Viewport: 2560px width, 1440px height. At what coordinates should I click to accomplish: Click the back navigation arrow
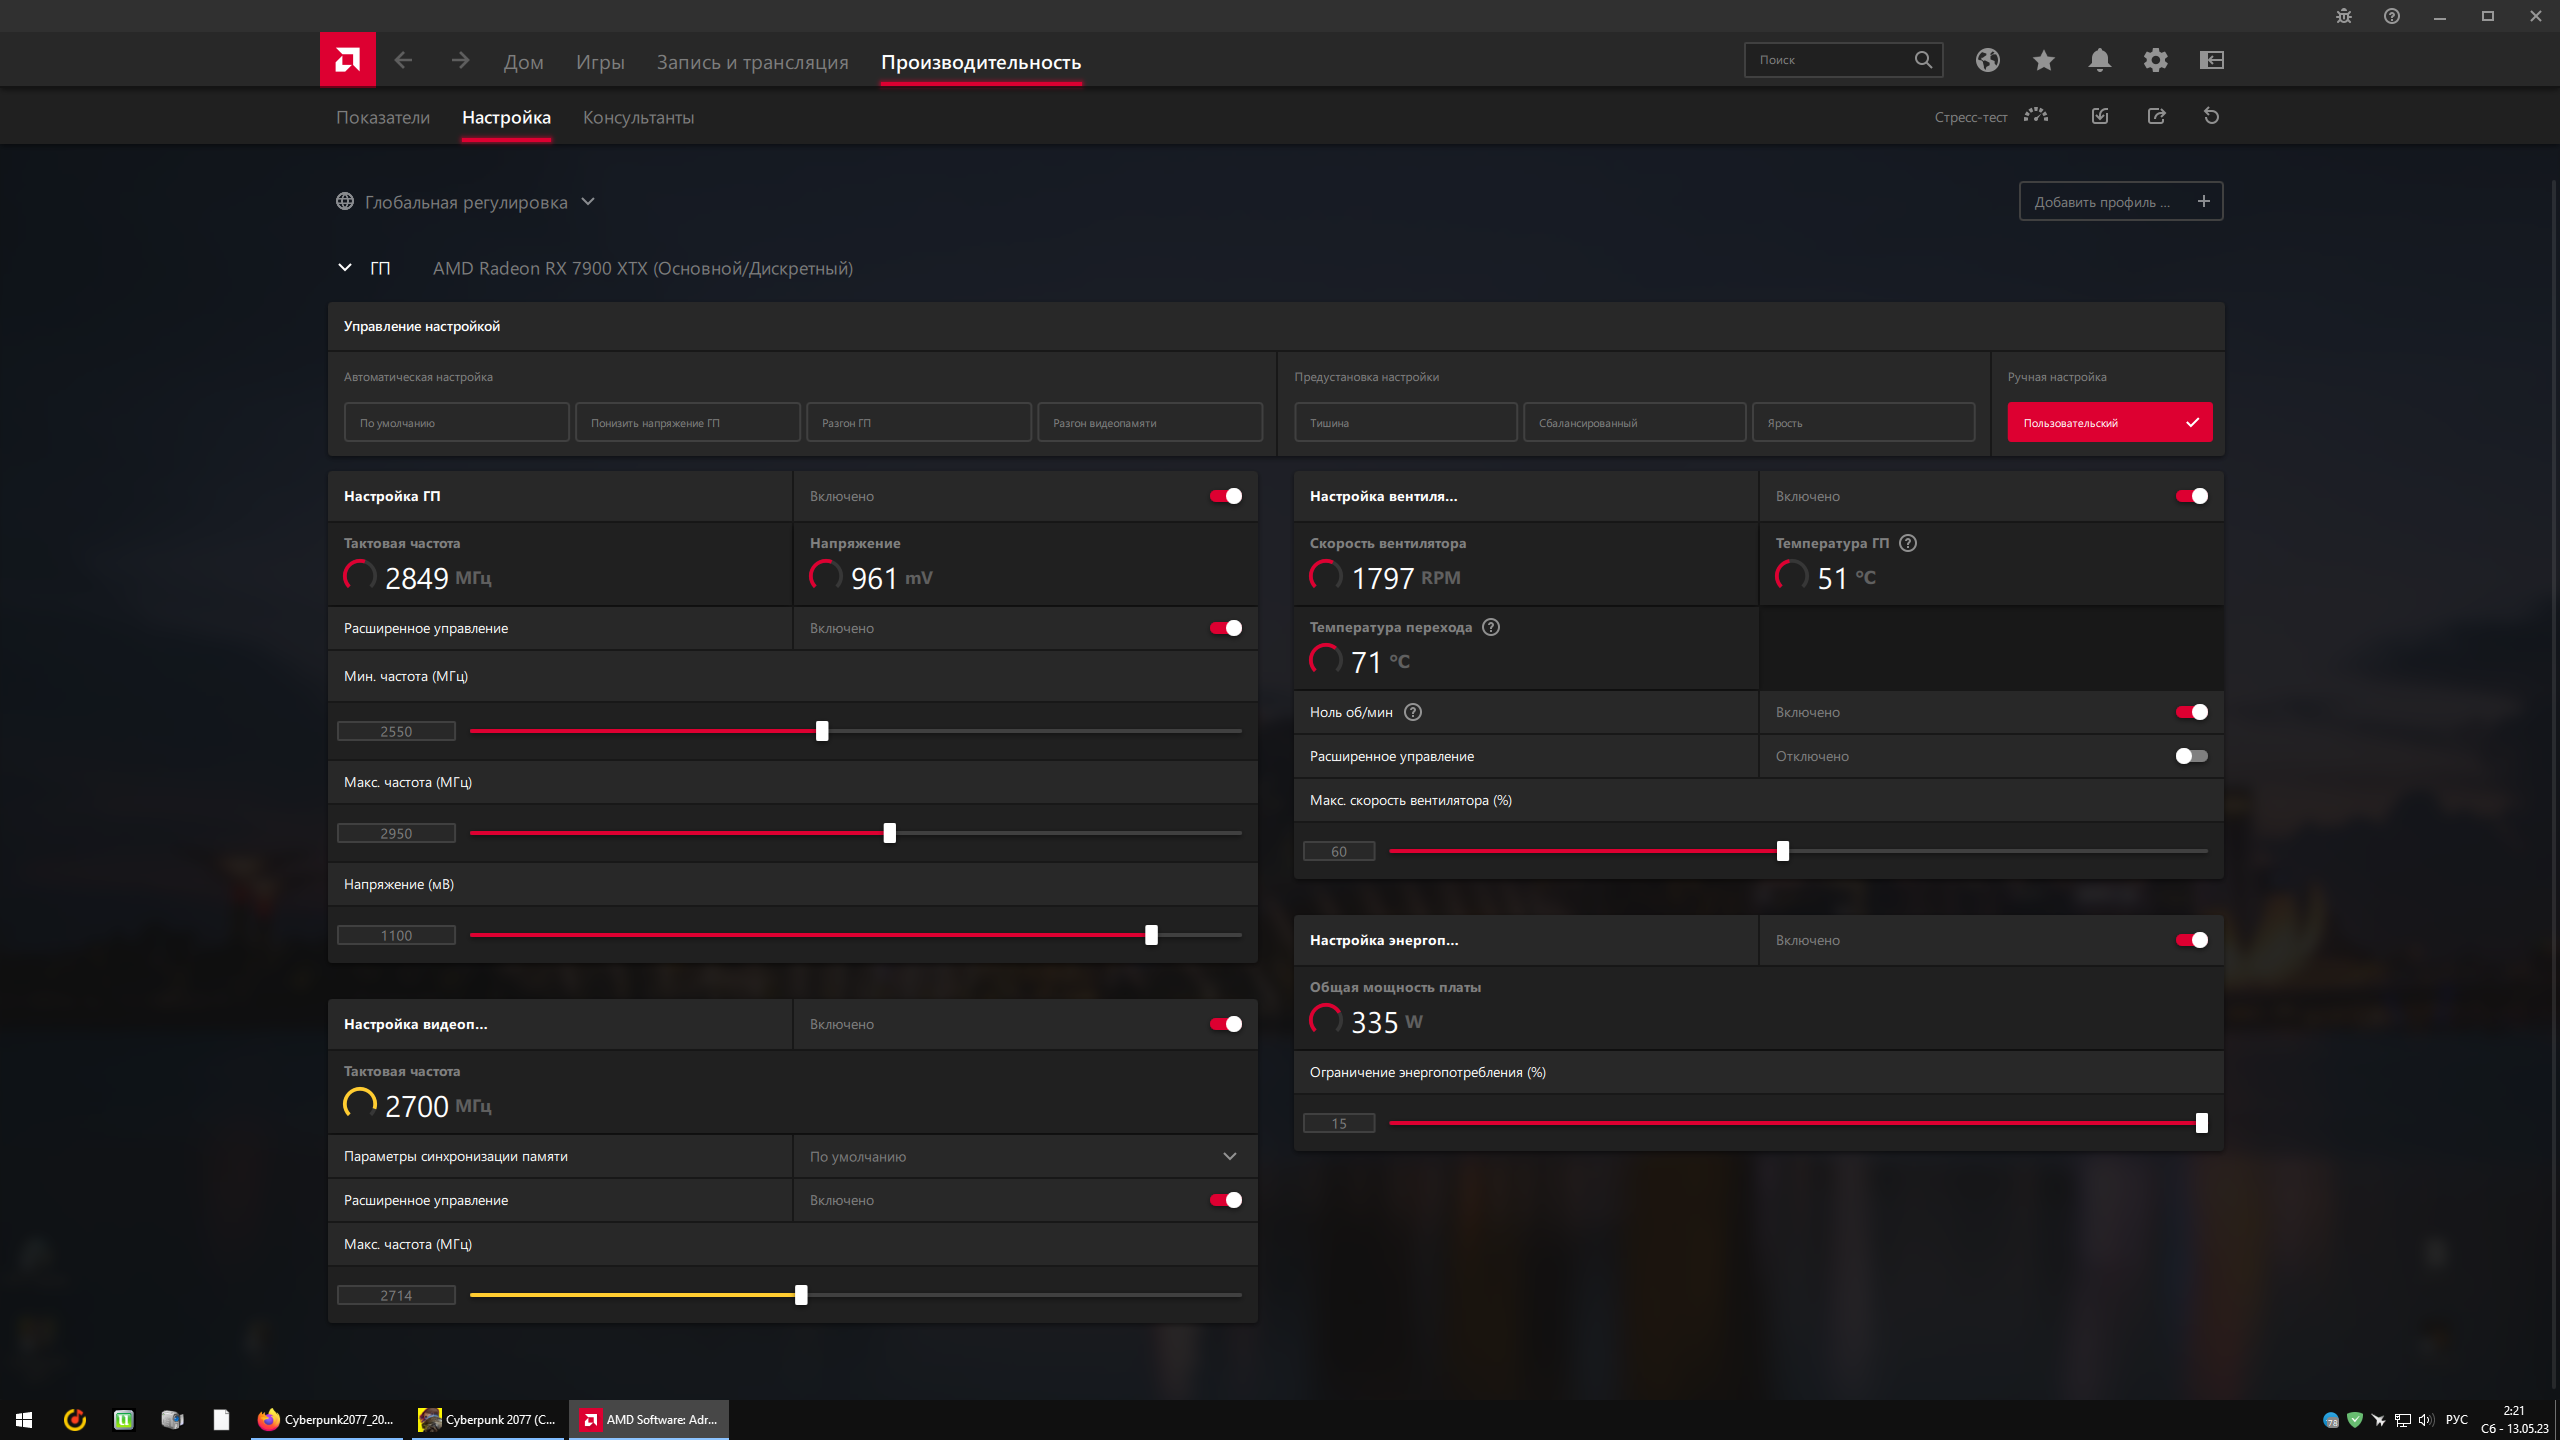coord(403,60)
